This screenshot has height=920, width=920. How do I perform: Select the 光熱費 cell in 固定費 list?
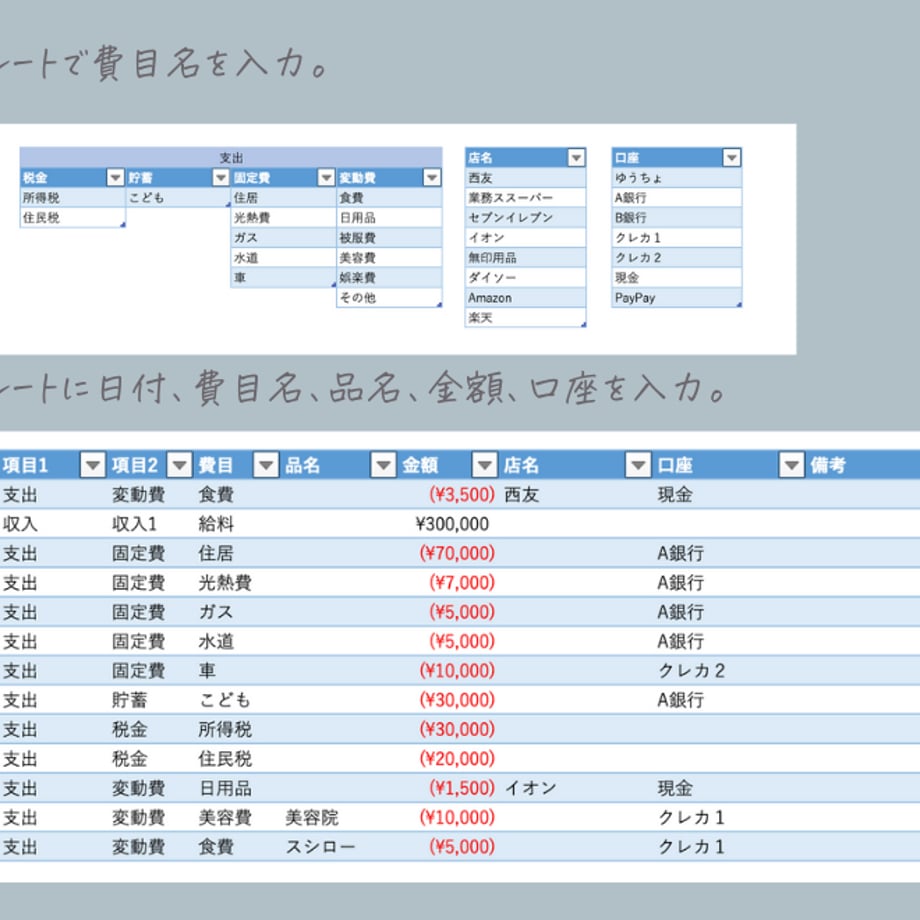point(283,218)
